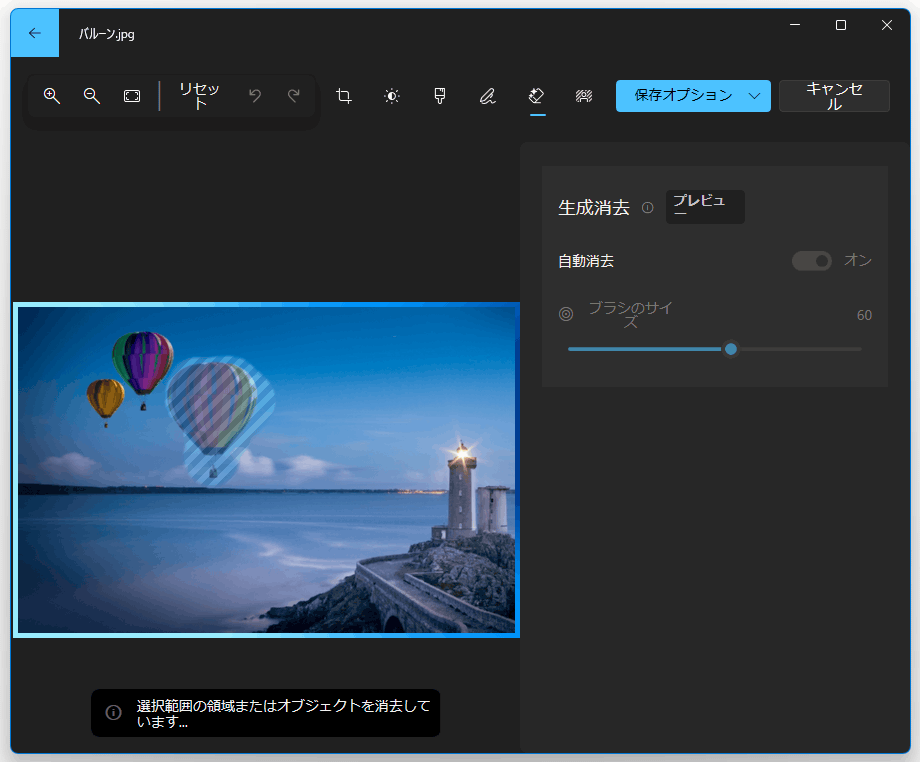Viewport: 920px width, 762px height.
Task: Click the バルーン.jpg file title
Action: 107,34
